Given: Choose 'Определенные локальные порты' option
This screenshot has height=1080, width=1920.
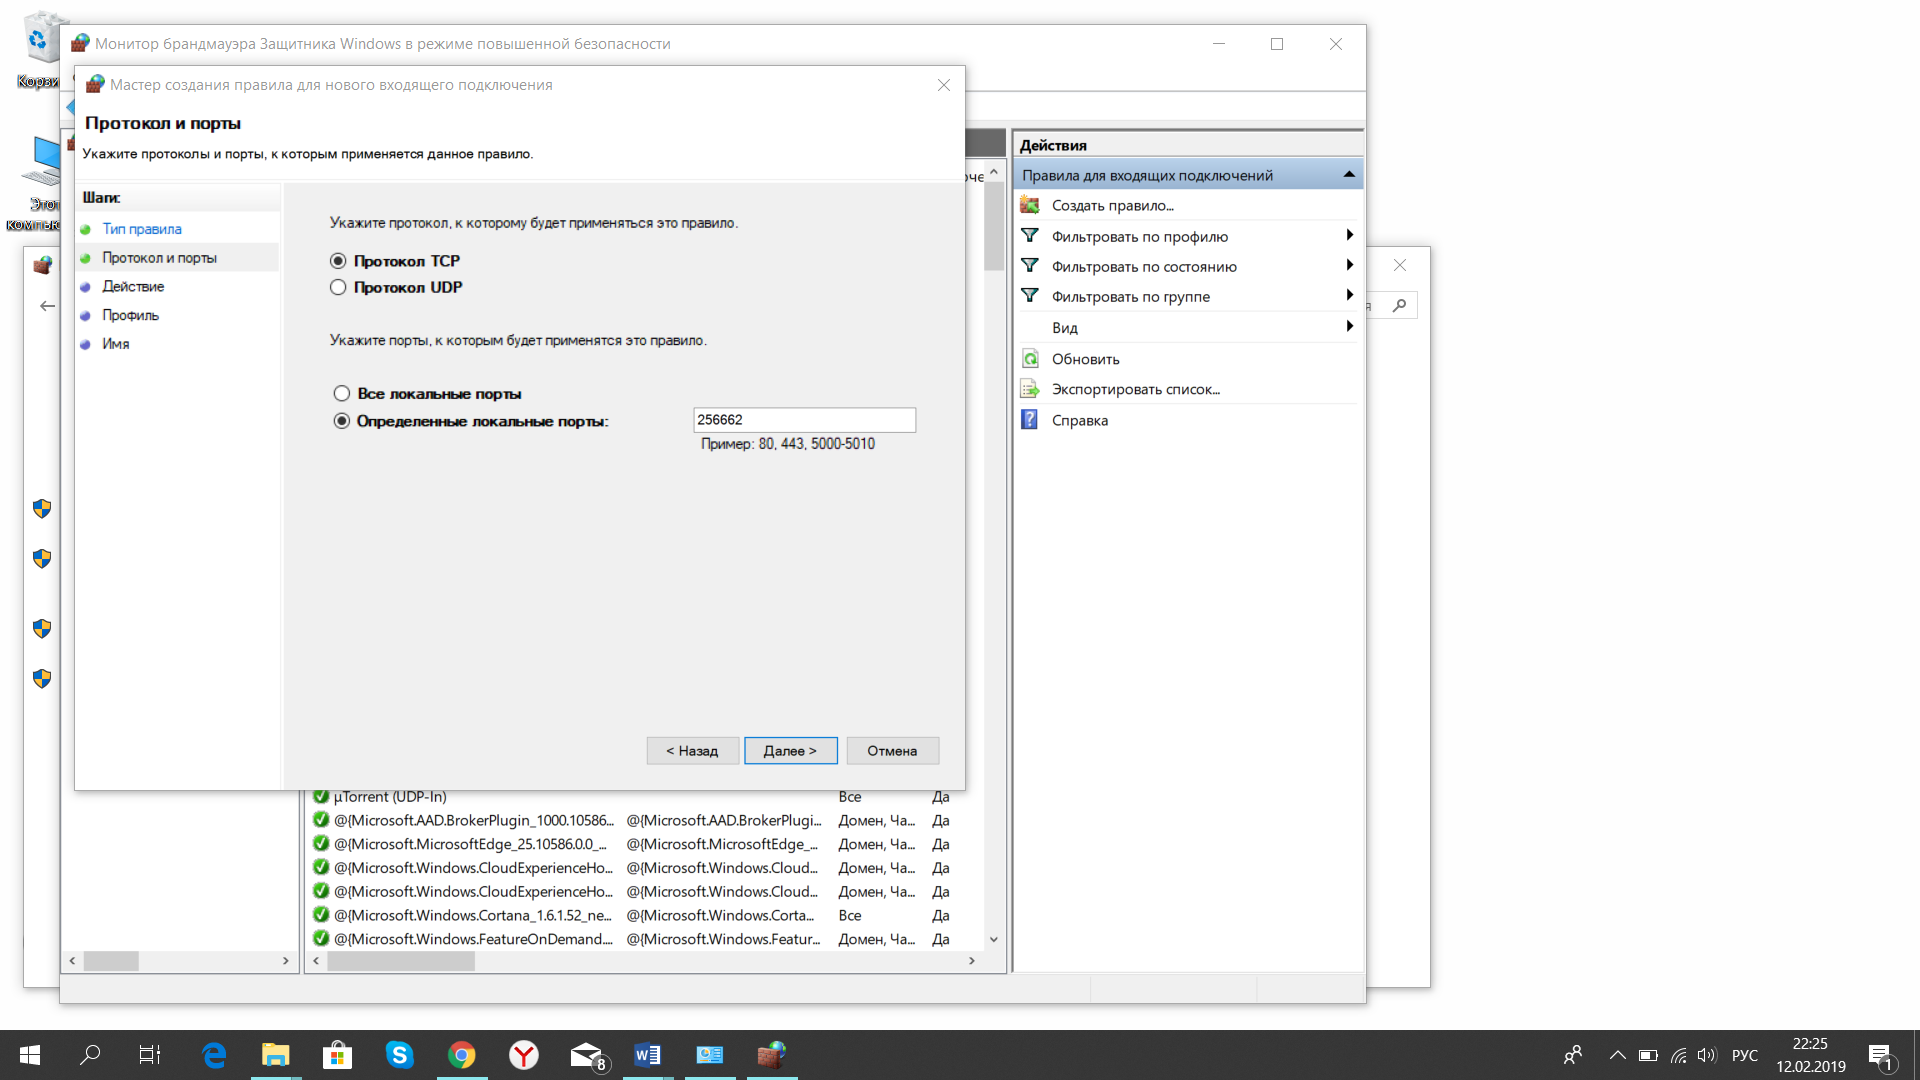Looking at the screenshot, I should [x=342, y=421].
